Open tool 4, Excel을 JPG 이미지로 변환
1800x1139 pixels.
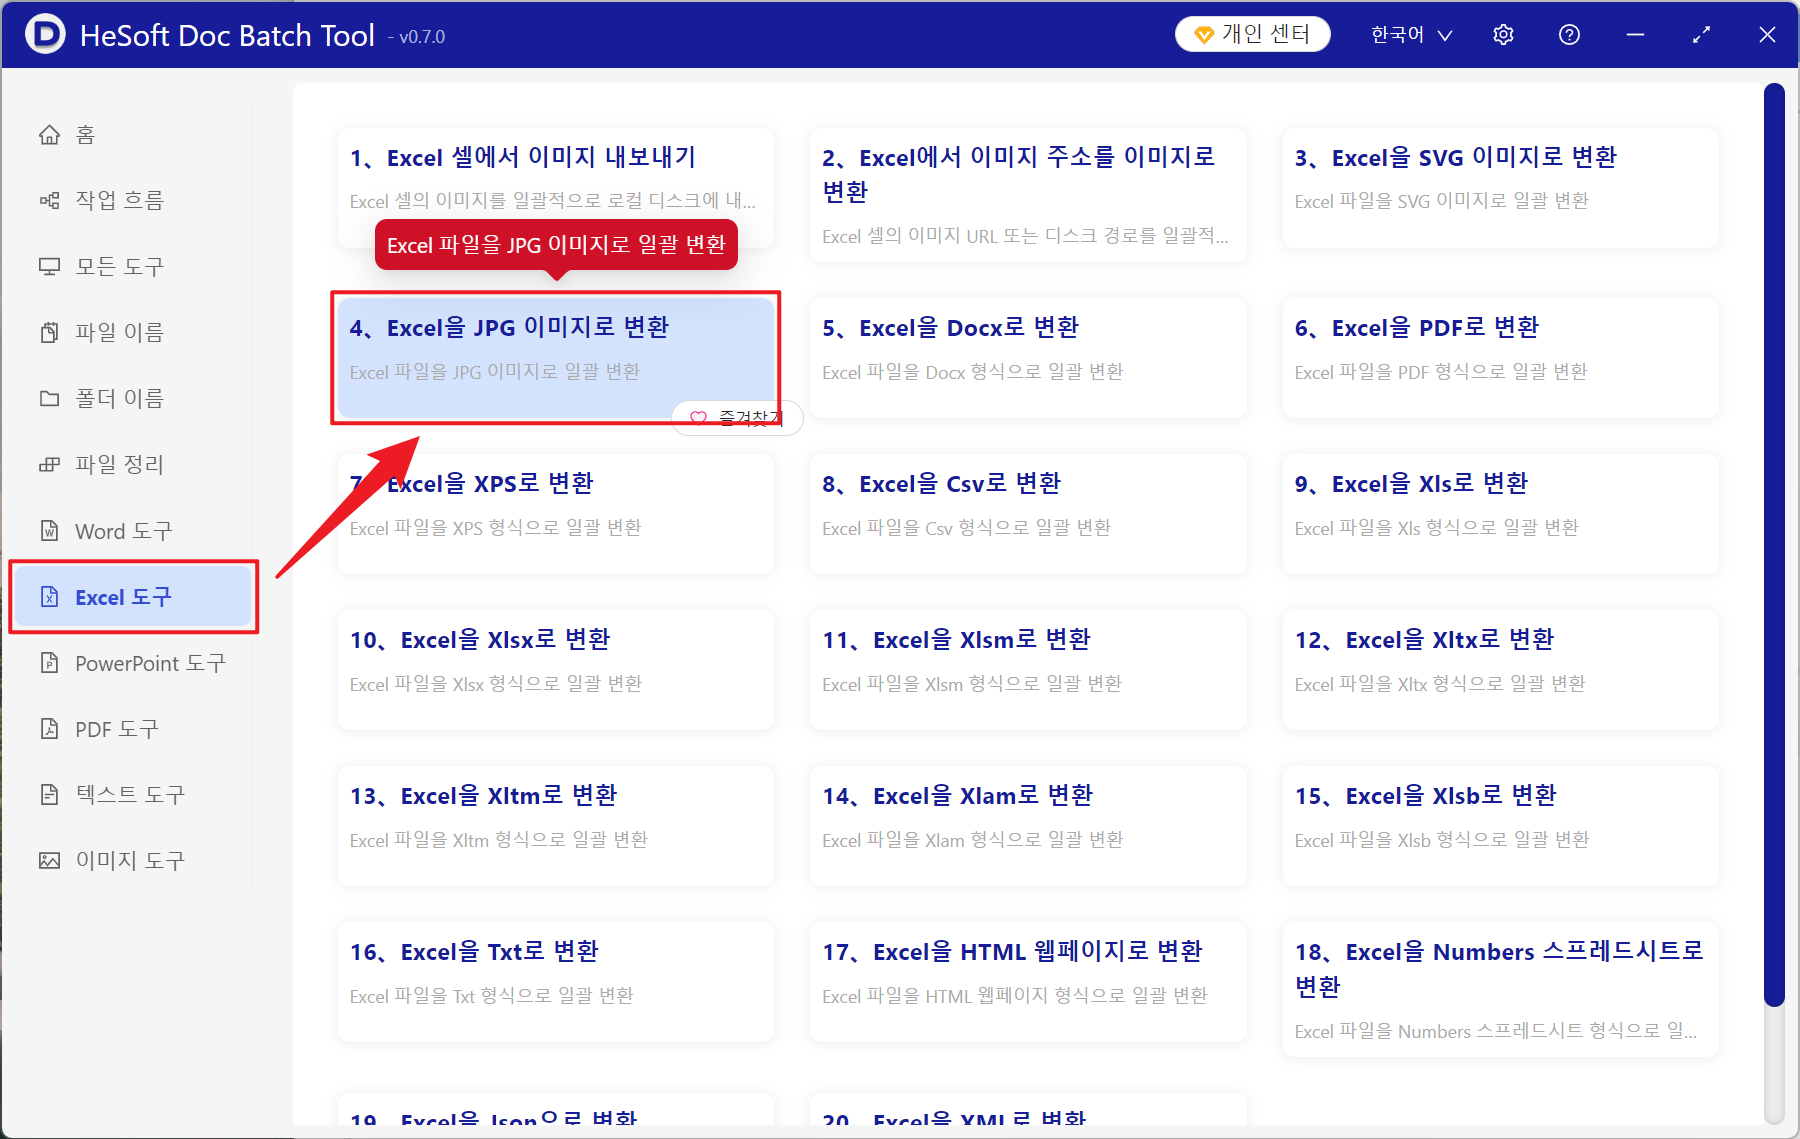[556, 357]
